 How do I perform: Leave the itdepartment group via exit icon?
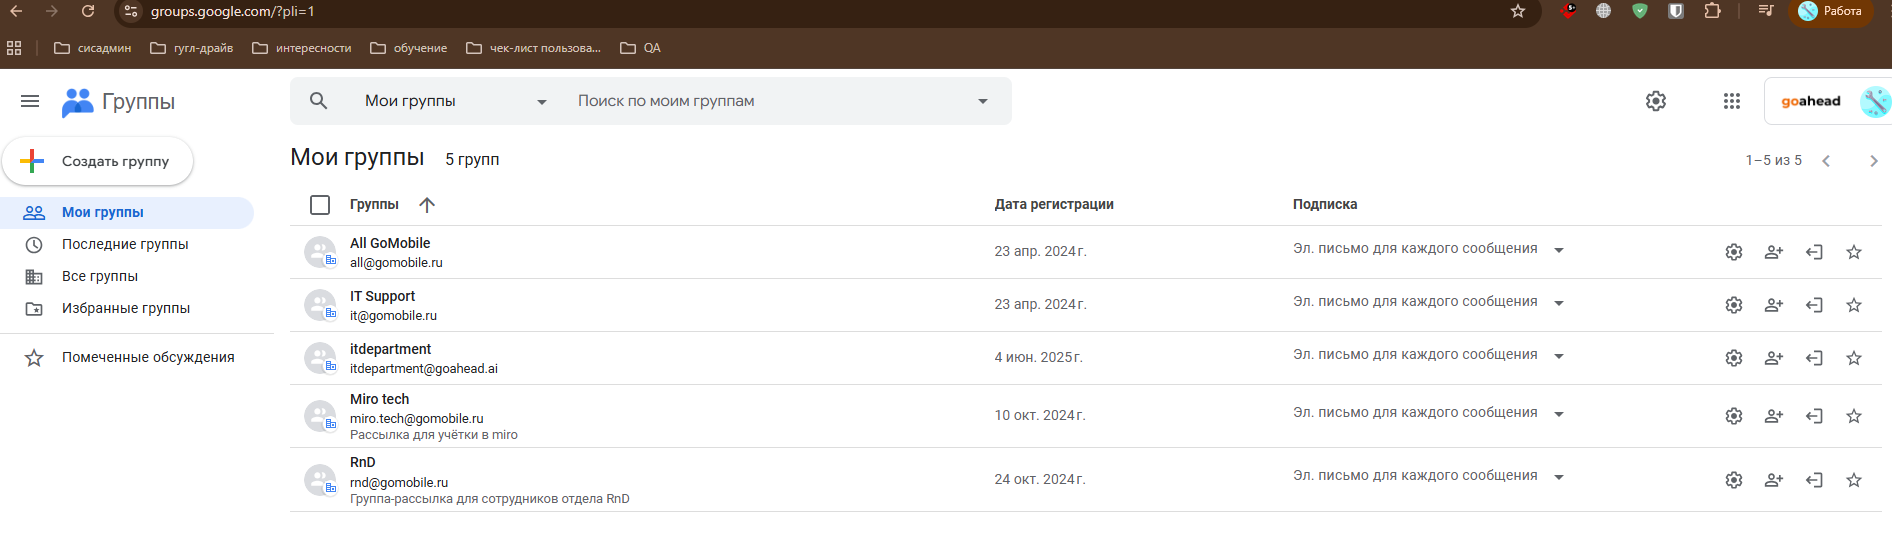click(1813, 358)
